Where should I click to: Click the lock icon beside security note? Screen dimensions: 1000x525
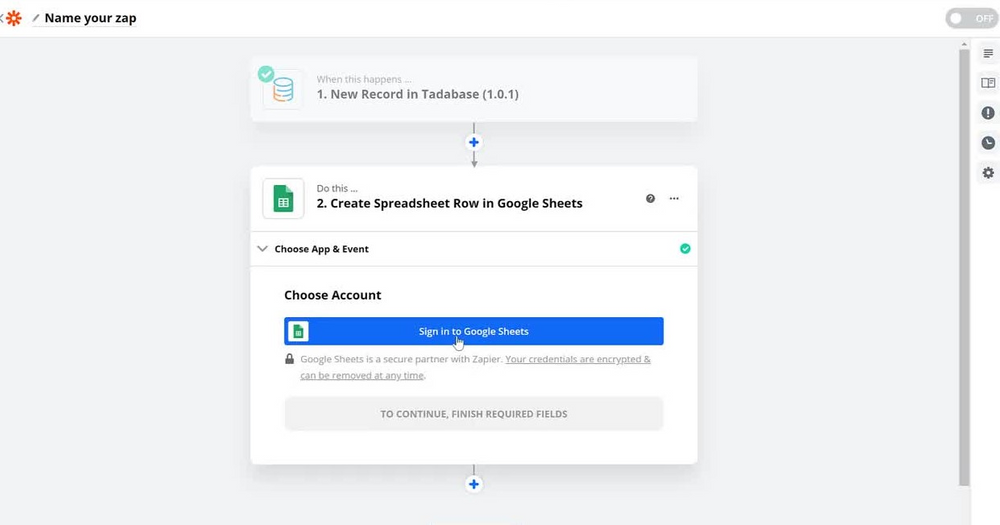(290, 359)
